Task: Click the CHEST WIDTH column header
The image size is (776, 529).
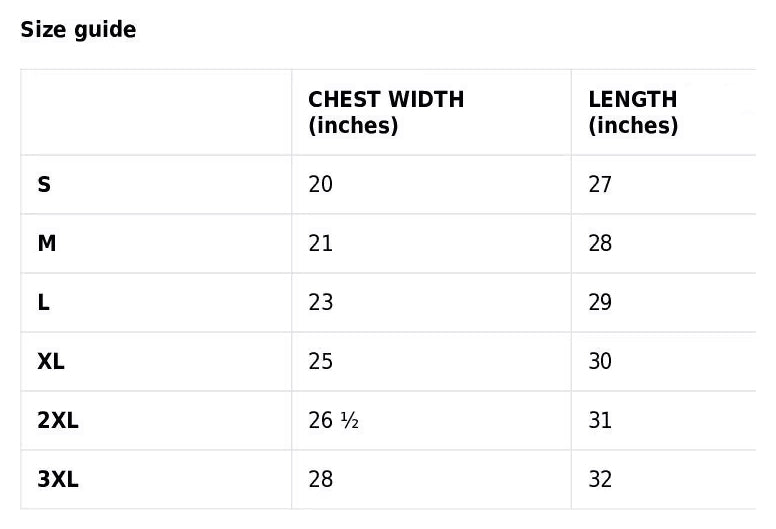Action: [386, 112]
